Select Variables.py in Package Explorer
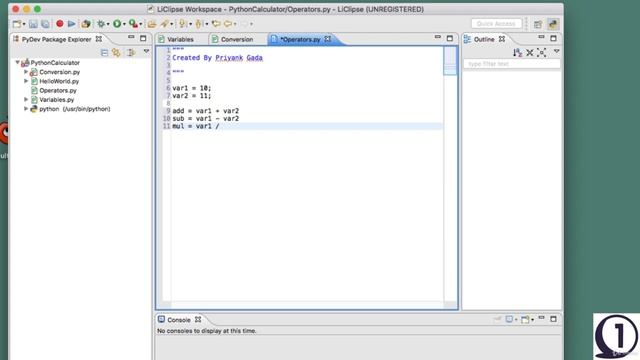 (x=56, y=100)
